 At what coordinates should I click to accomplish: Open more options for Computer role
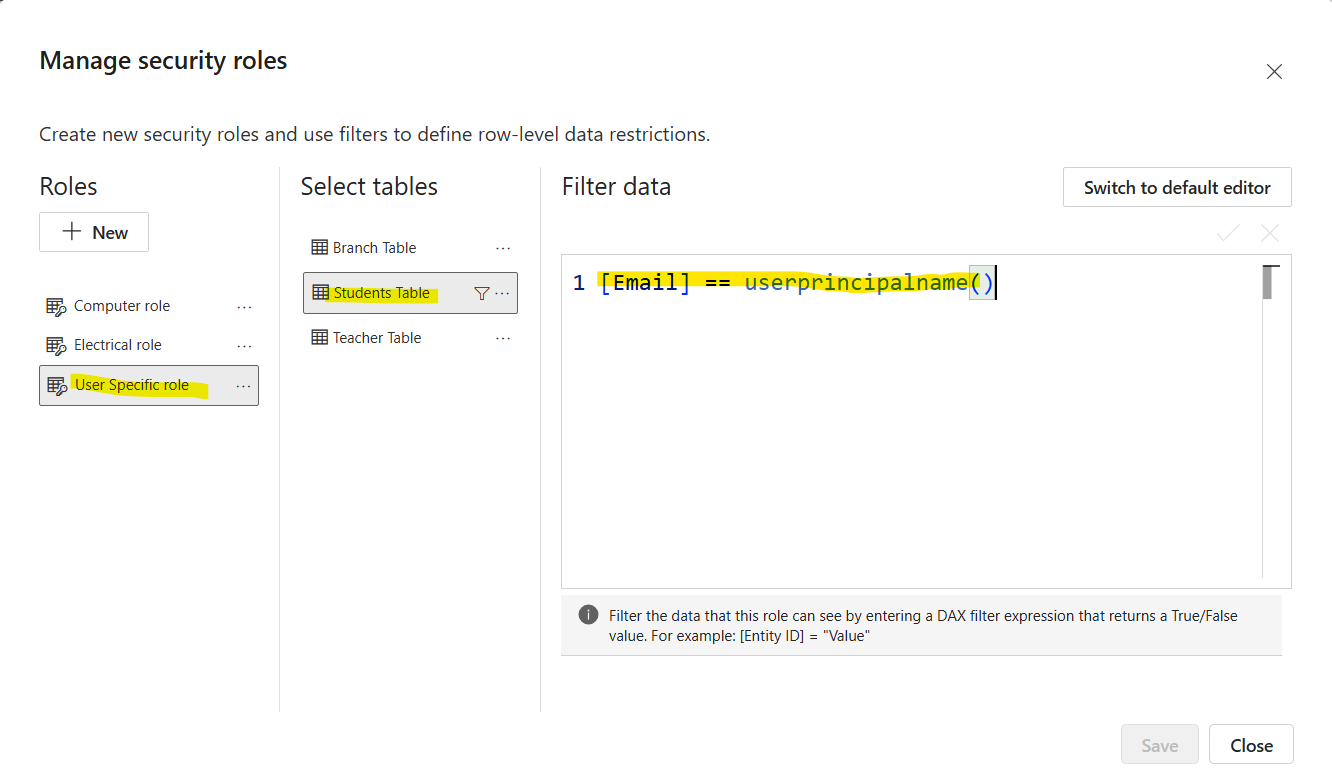pyautogui.click(x=244, y=307)
